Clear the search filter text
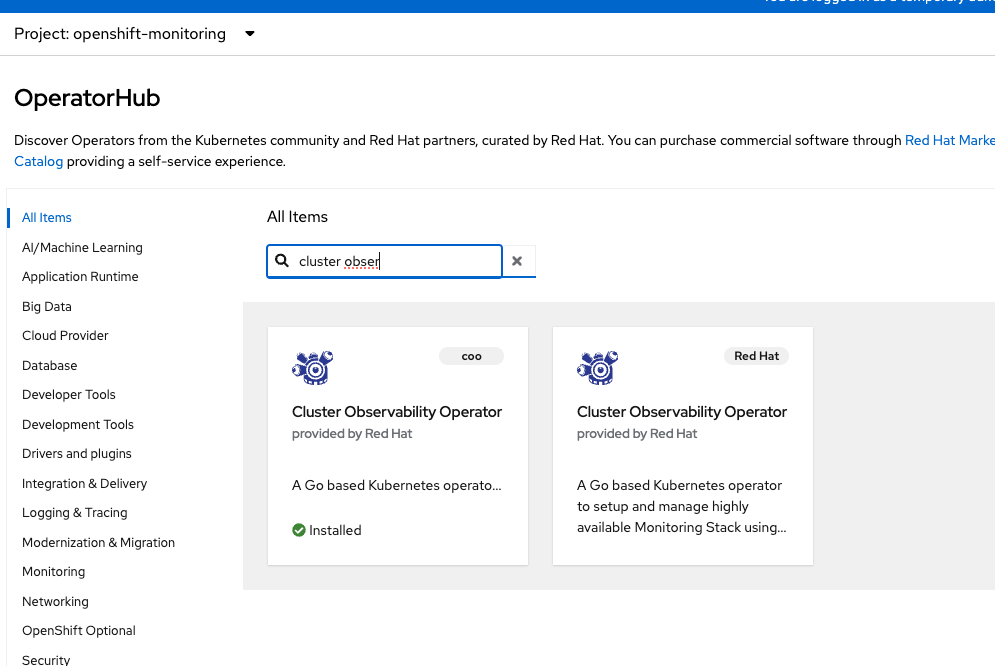 [517, 261]
